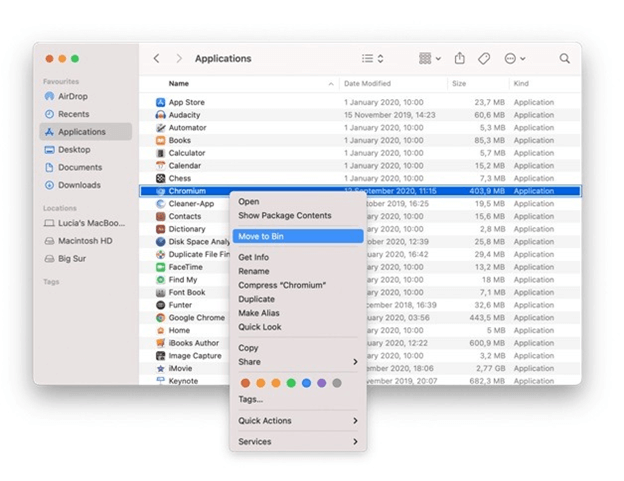Sort by Kind column header

pyautogui.click(x=544, y=84)
